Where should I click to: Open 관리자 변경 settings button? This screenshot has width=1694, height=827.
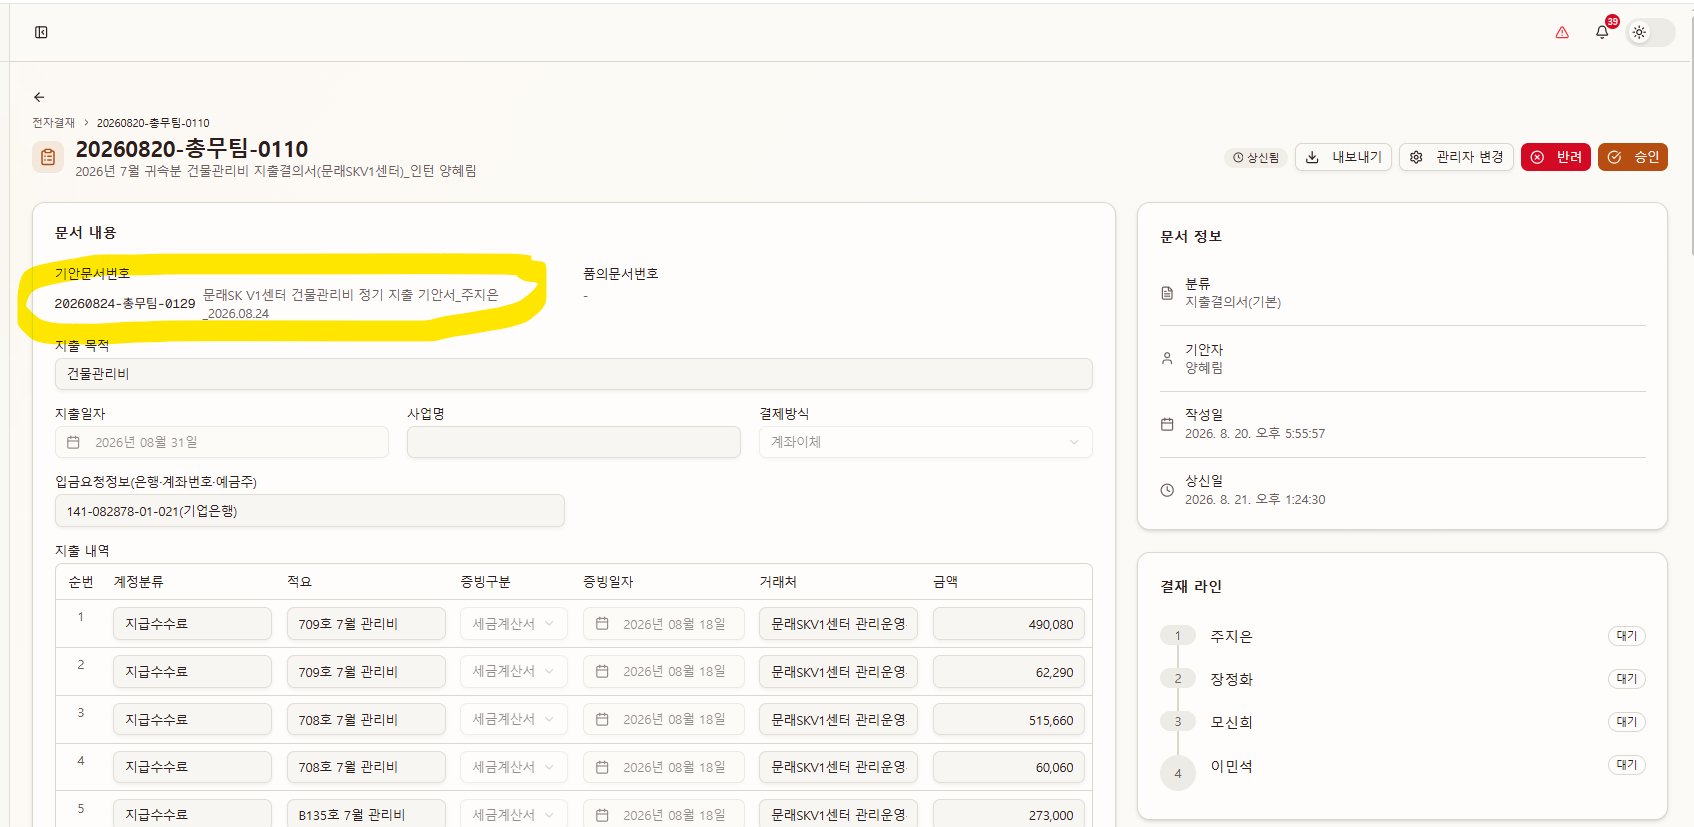[1456, 157]
